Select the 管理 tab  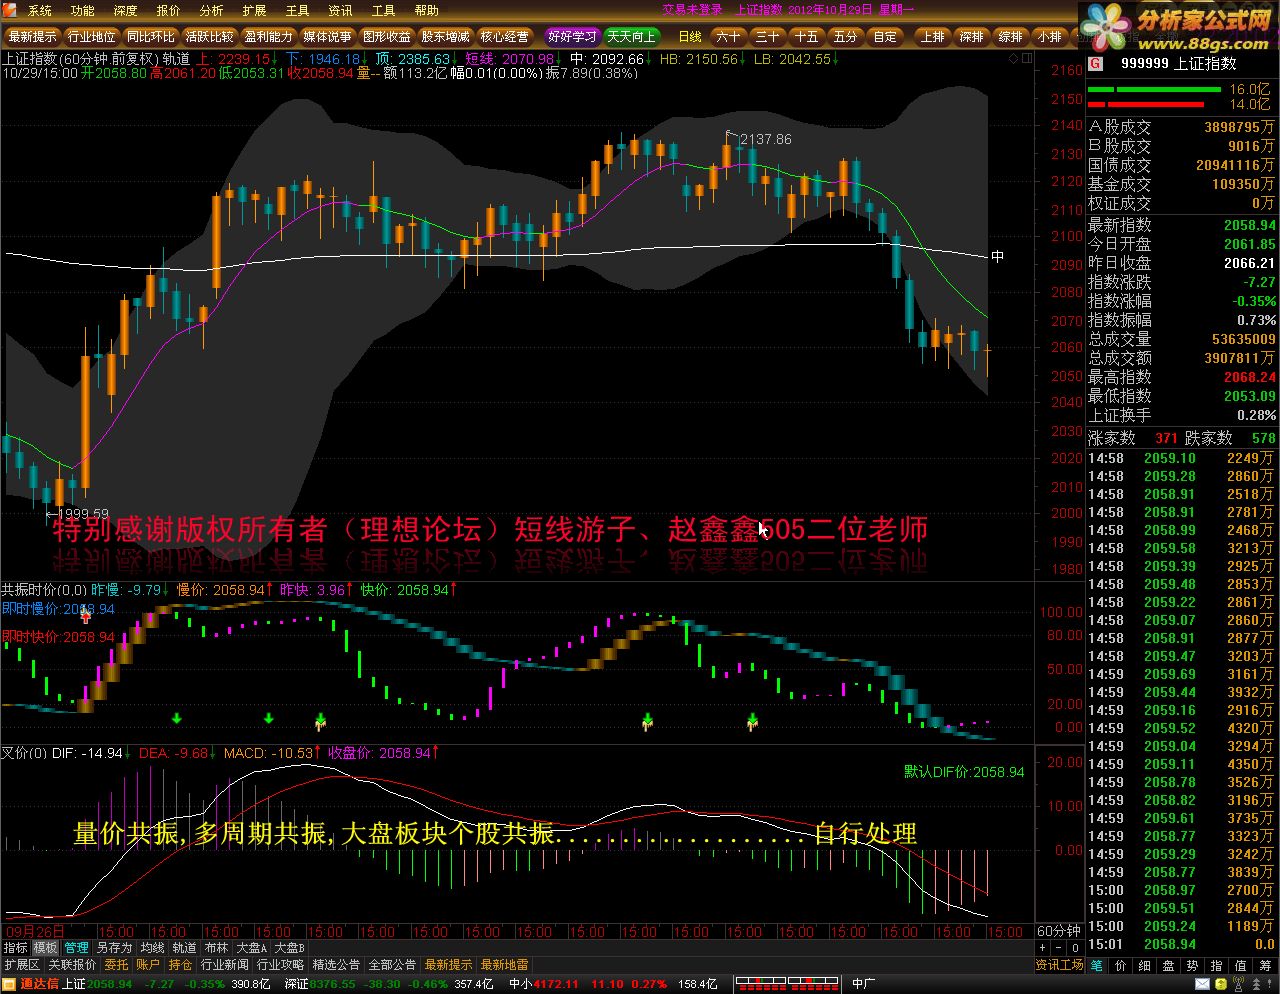[77, 948]
